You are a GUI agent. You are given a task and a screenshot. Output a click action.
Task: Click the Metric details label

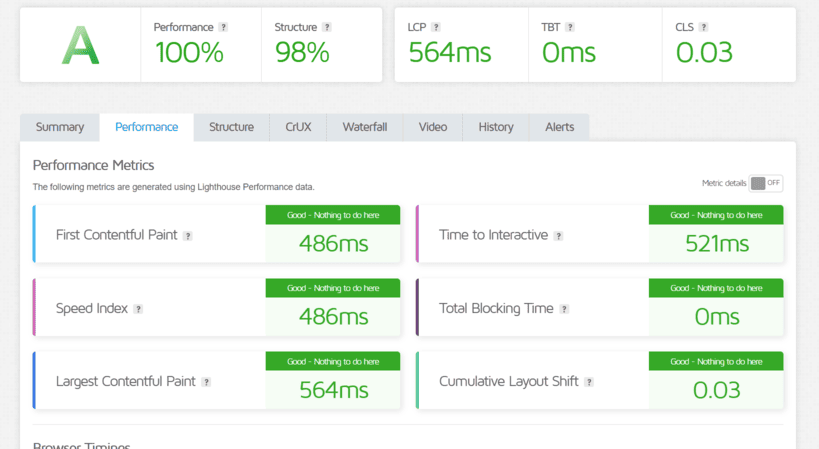tap(724, 183)
